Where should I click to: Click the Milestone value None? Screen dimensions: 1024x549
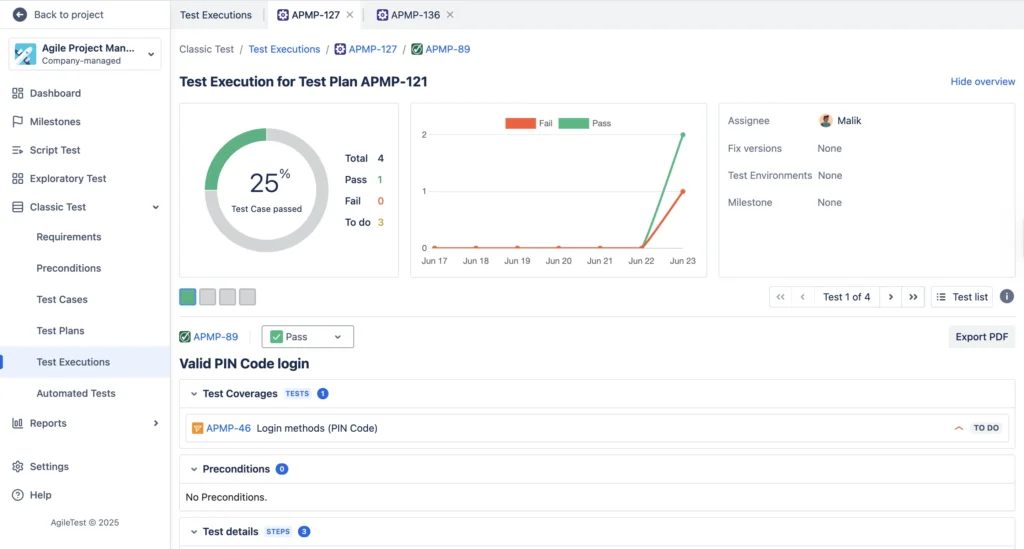pos(829,202)
